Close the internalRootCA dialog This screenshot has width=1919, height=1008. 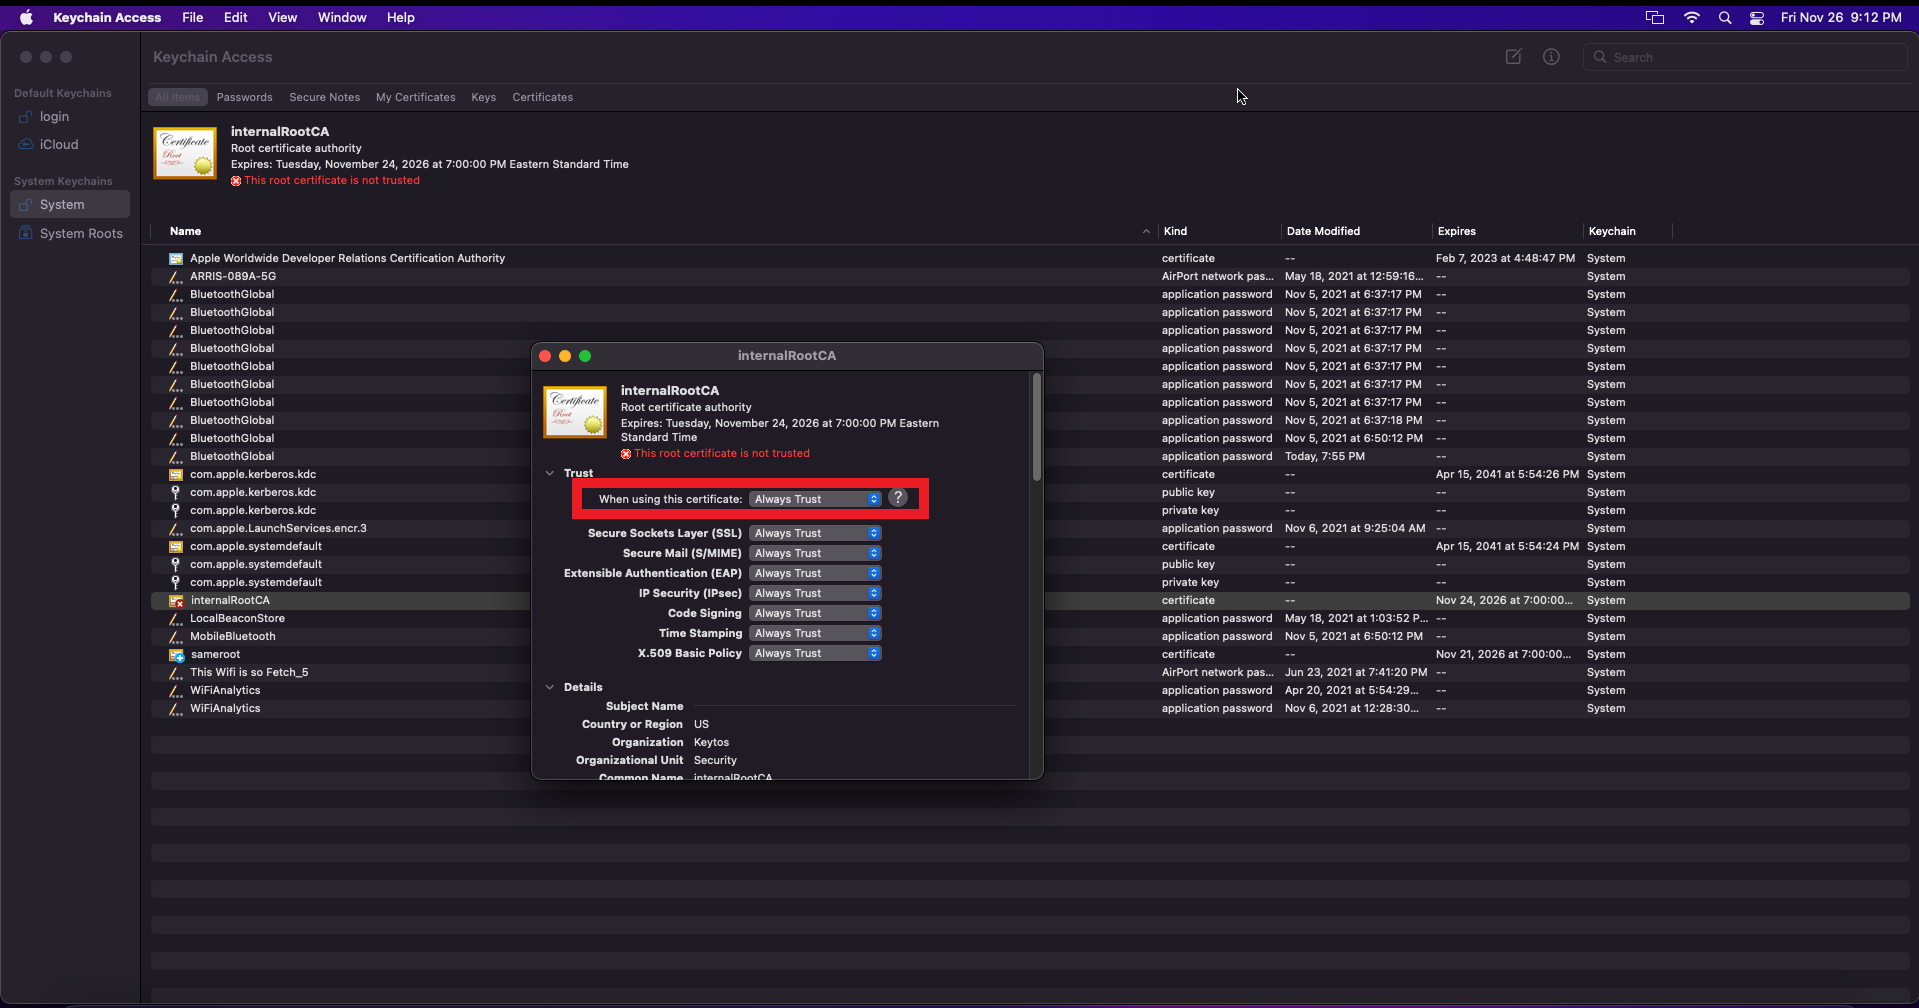pos(545,356)
